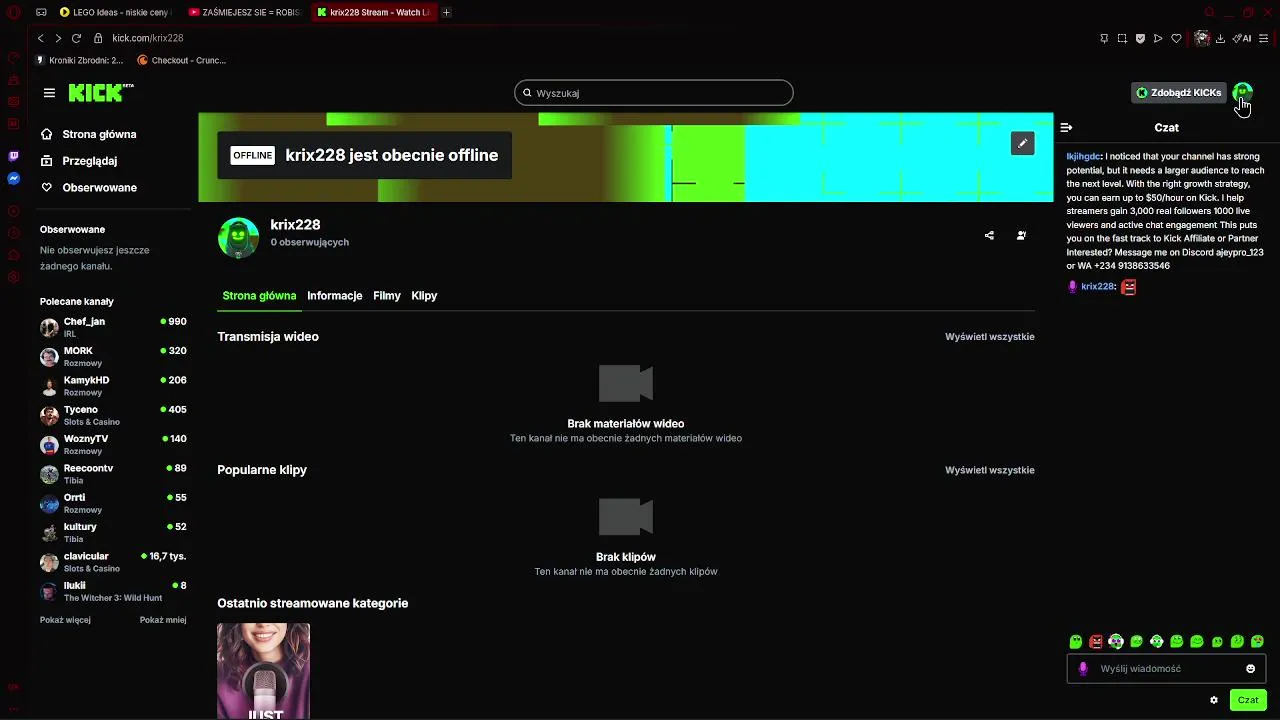The image size is (1280, 720).
Task: Open the browser easy setup icon
Action: point(1264,38)
